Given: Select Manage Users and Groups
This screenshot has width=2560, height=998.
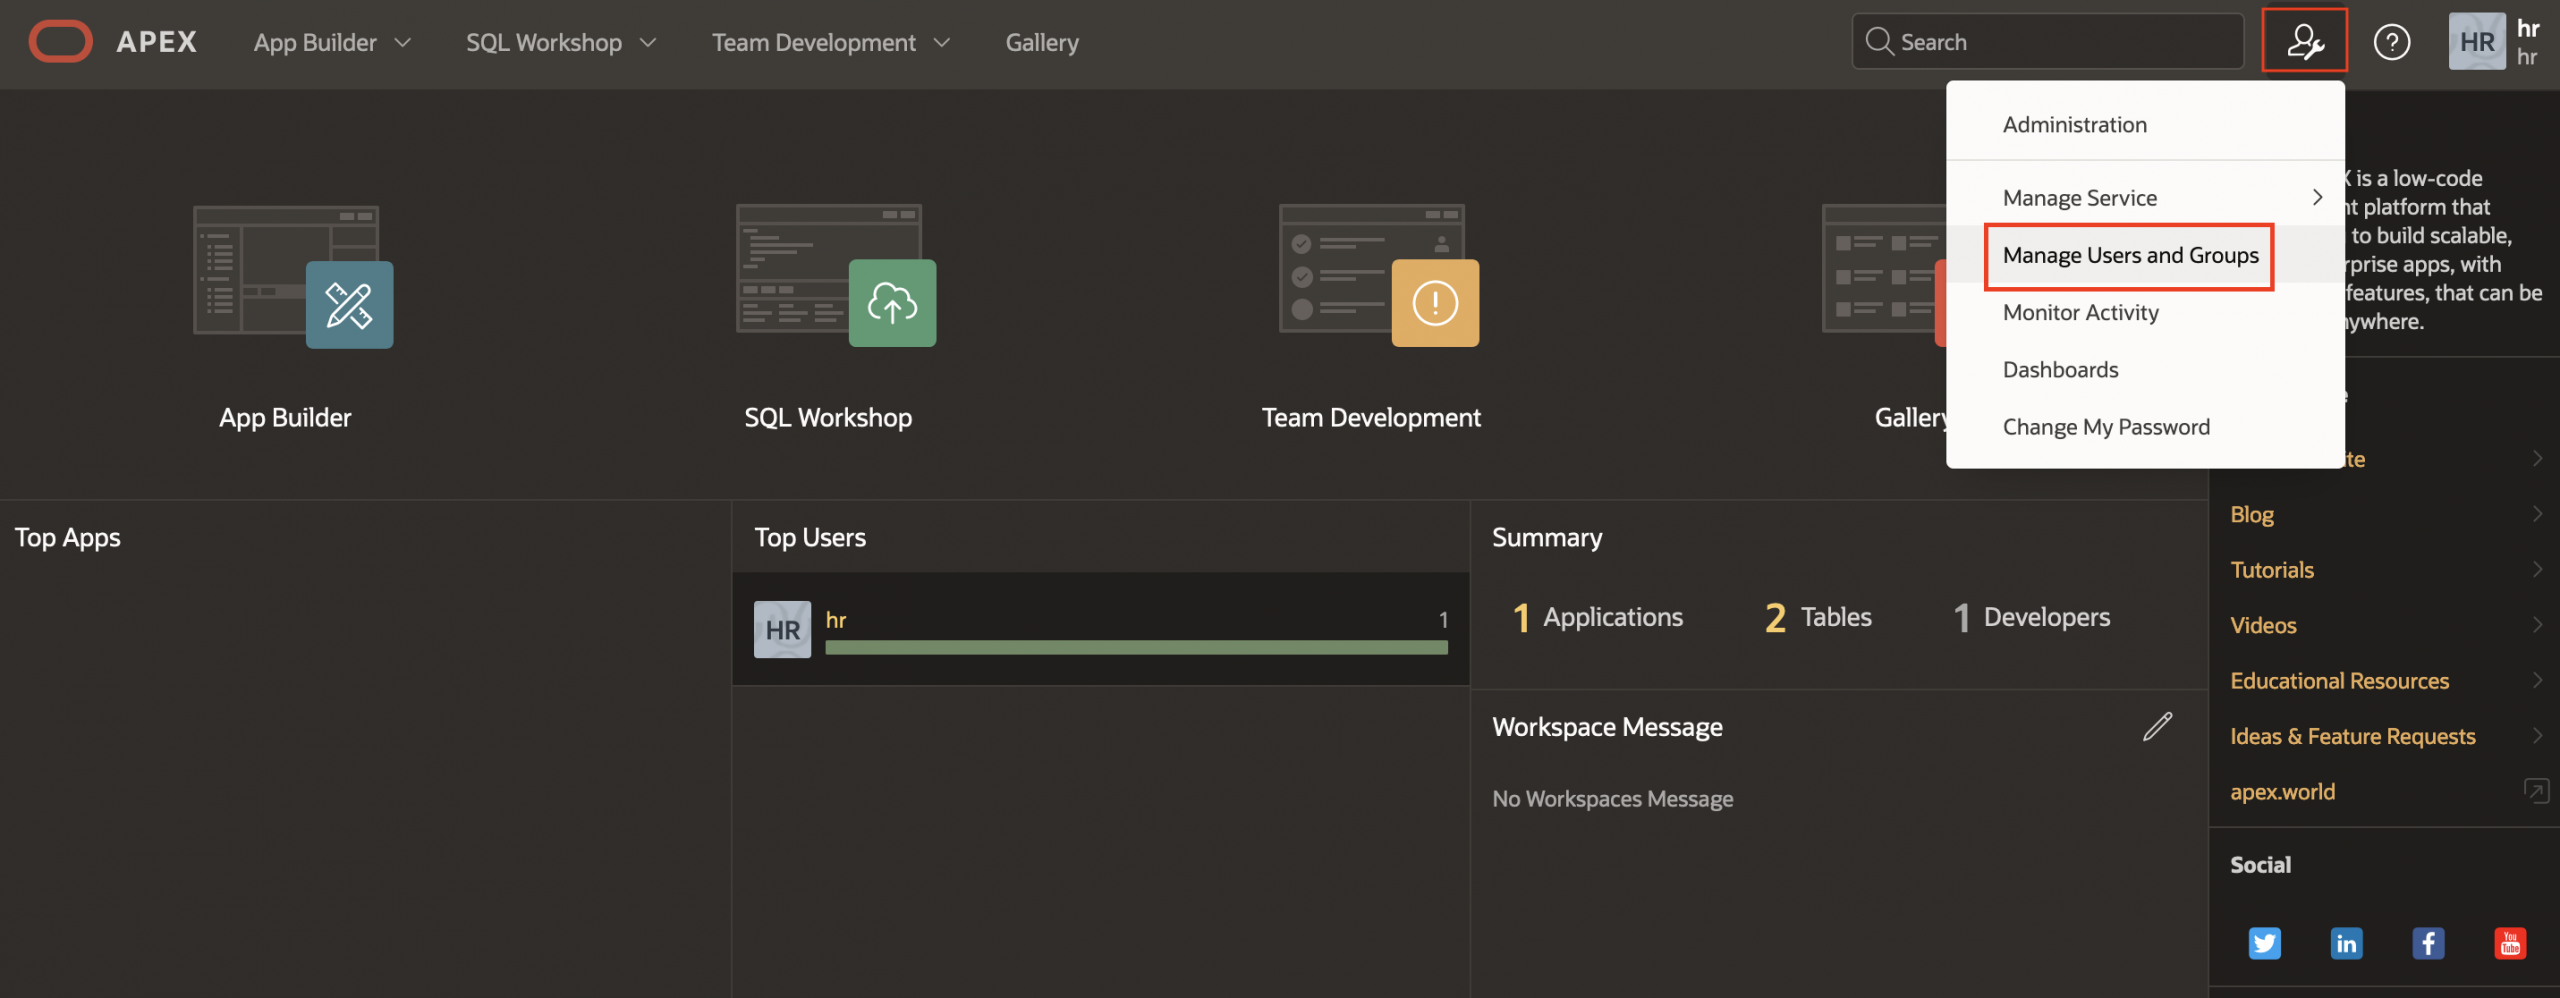Looking at the screenshot, I should 2129,255.
